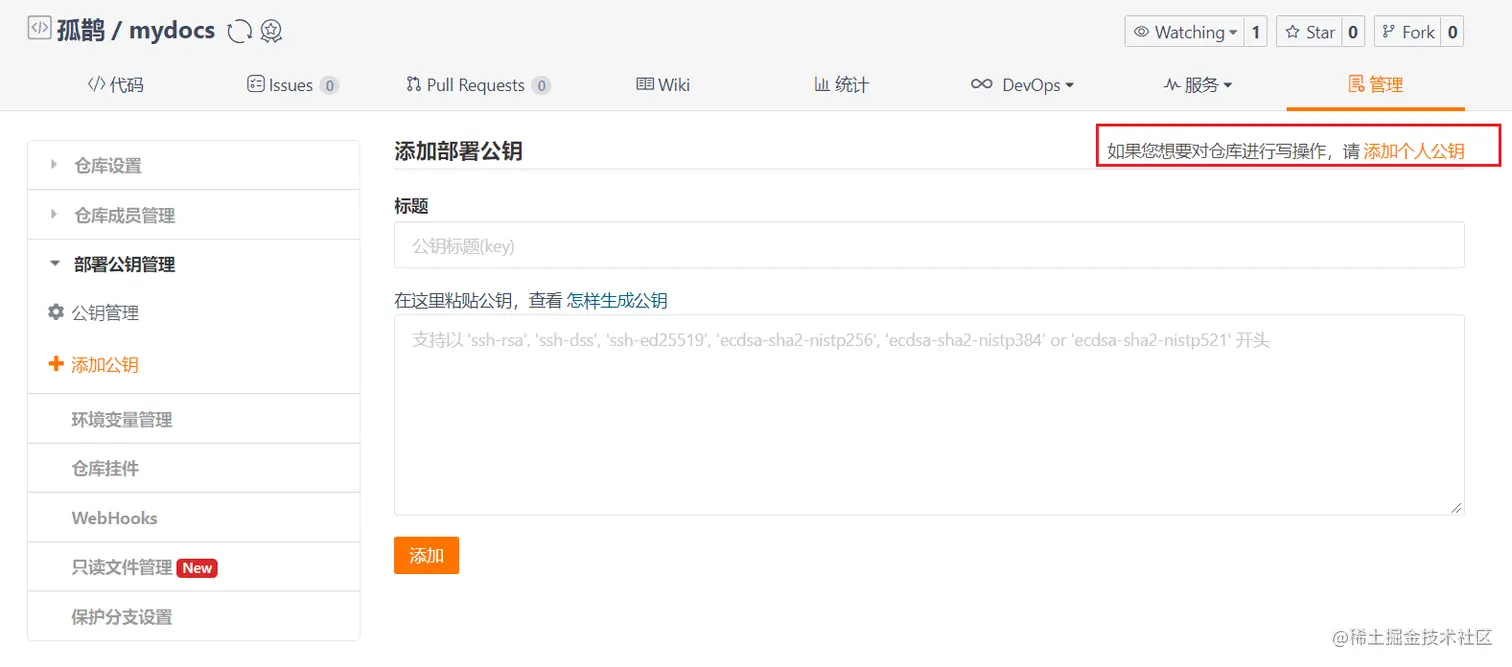Open the 统计 tab

coord(841,85)
